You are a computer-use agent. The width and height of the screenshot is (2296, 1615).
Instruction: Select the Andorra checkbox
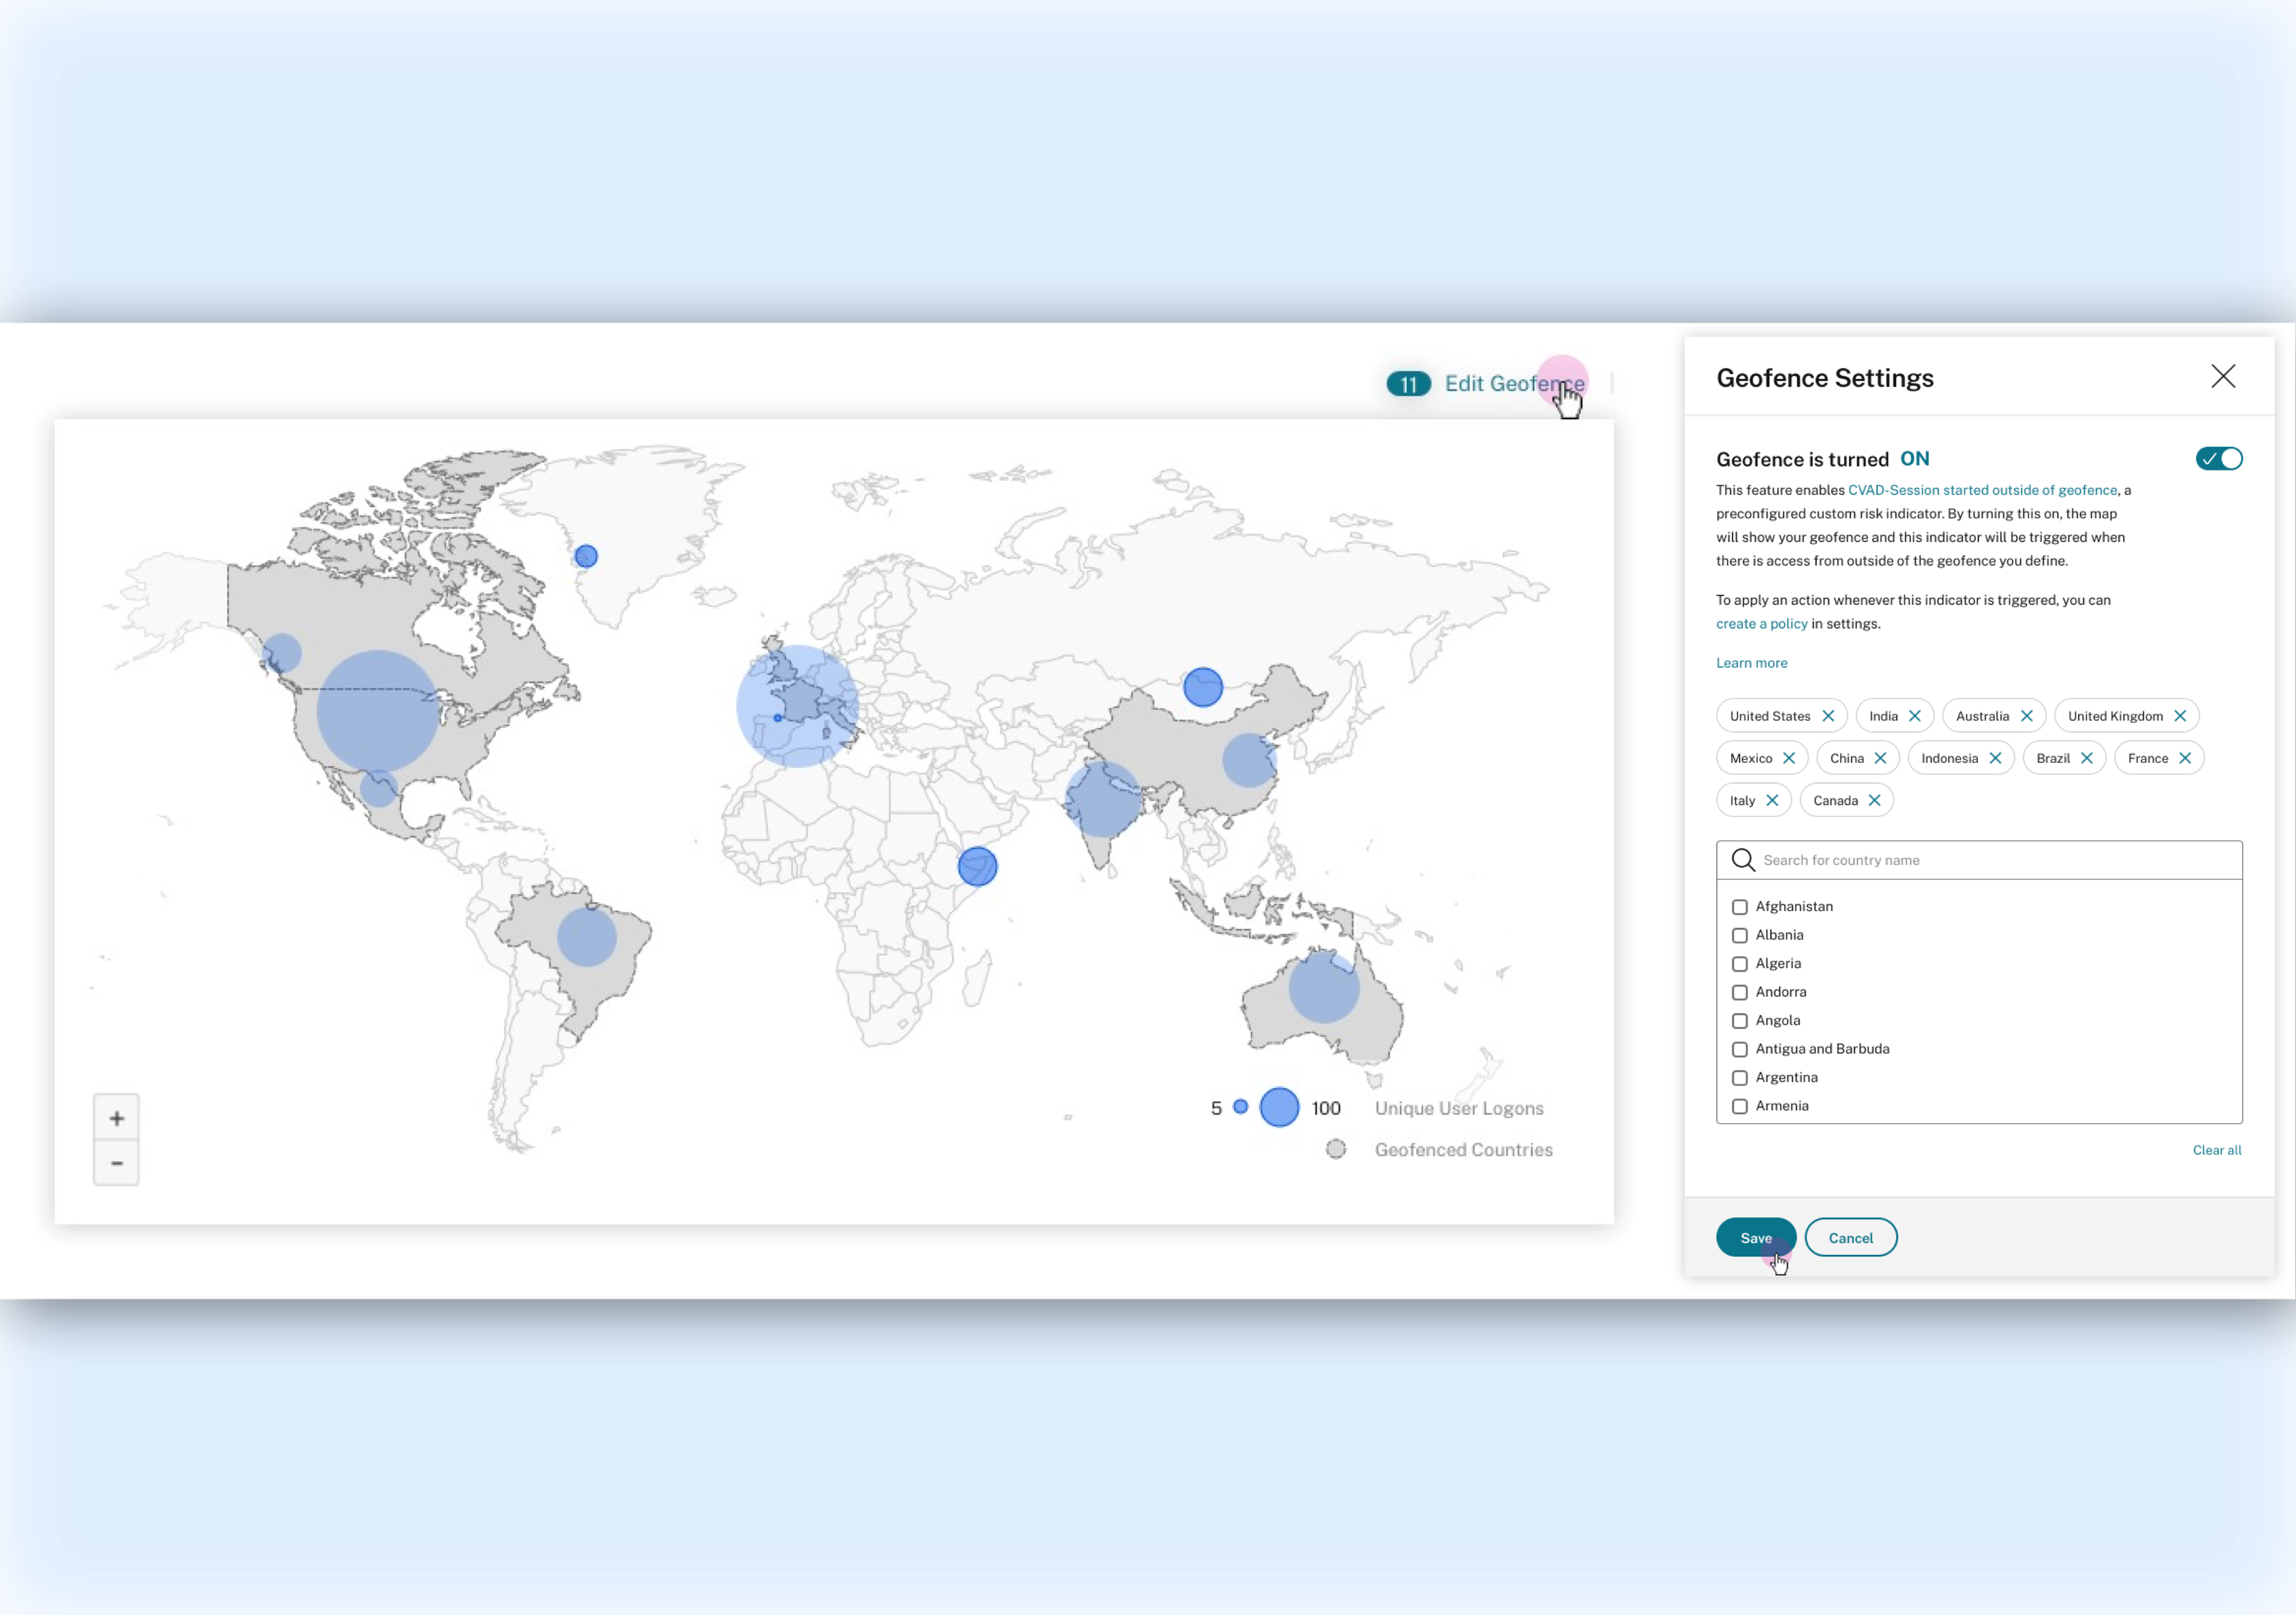1740,992
